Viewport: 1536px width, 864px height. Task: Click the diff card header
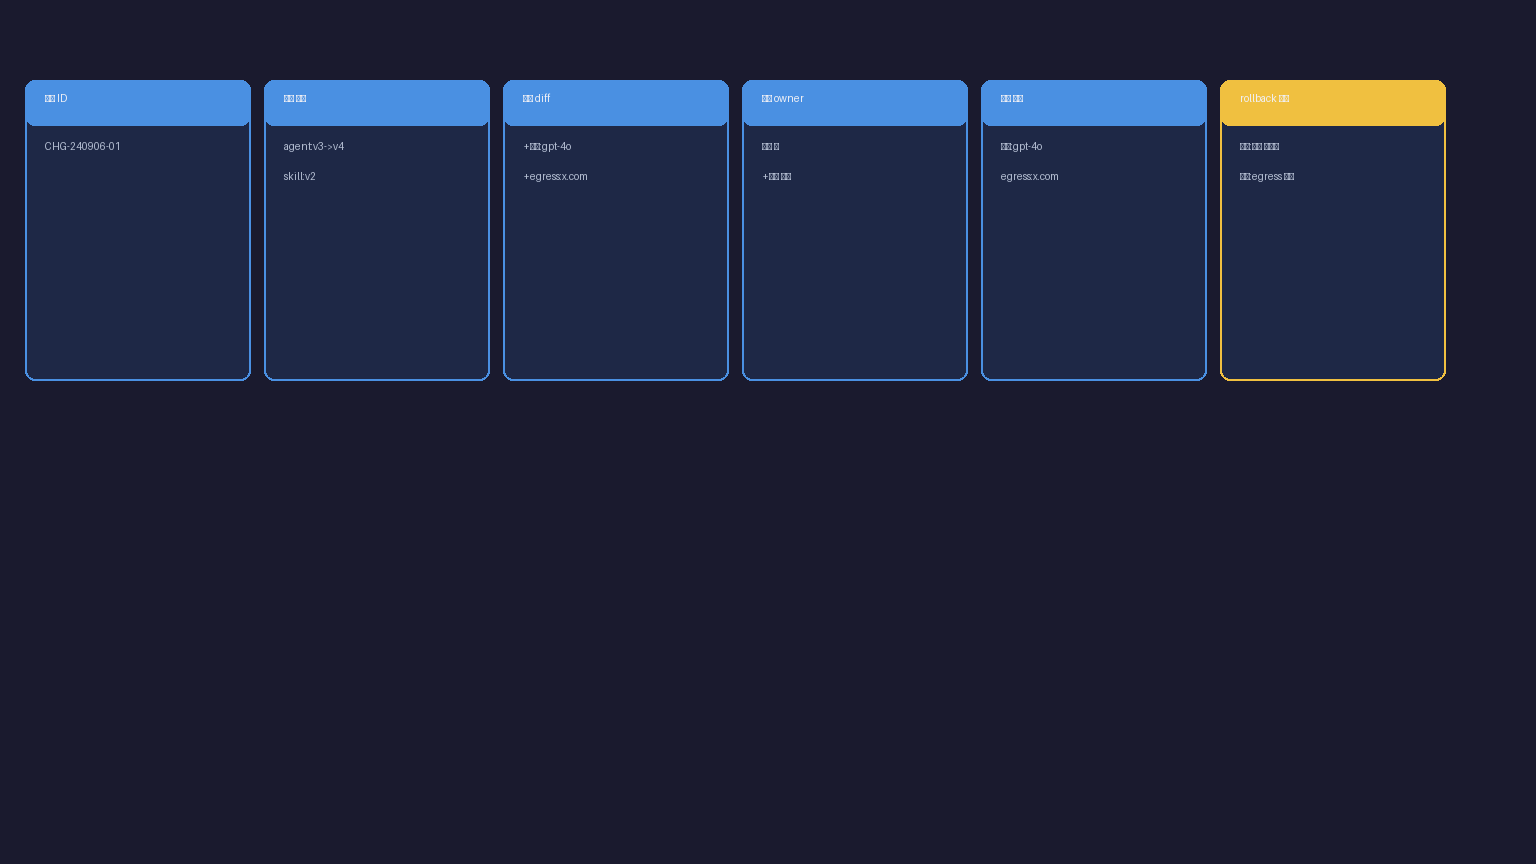pyautogui.click(x=616, y=103)
